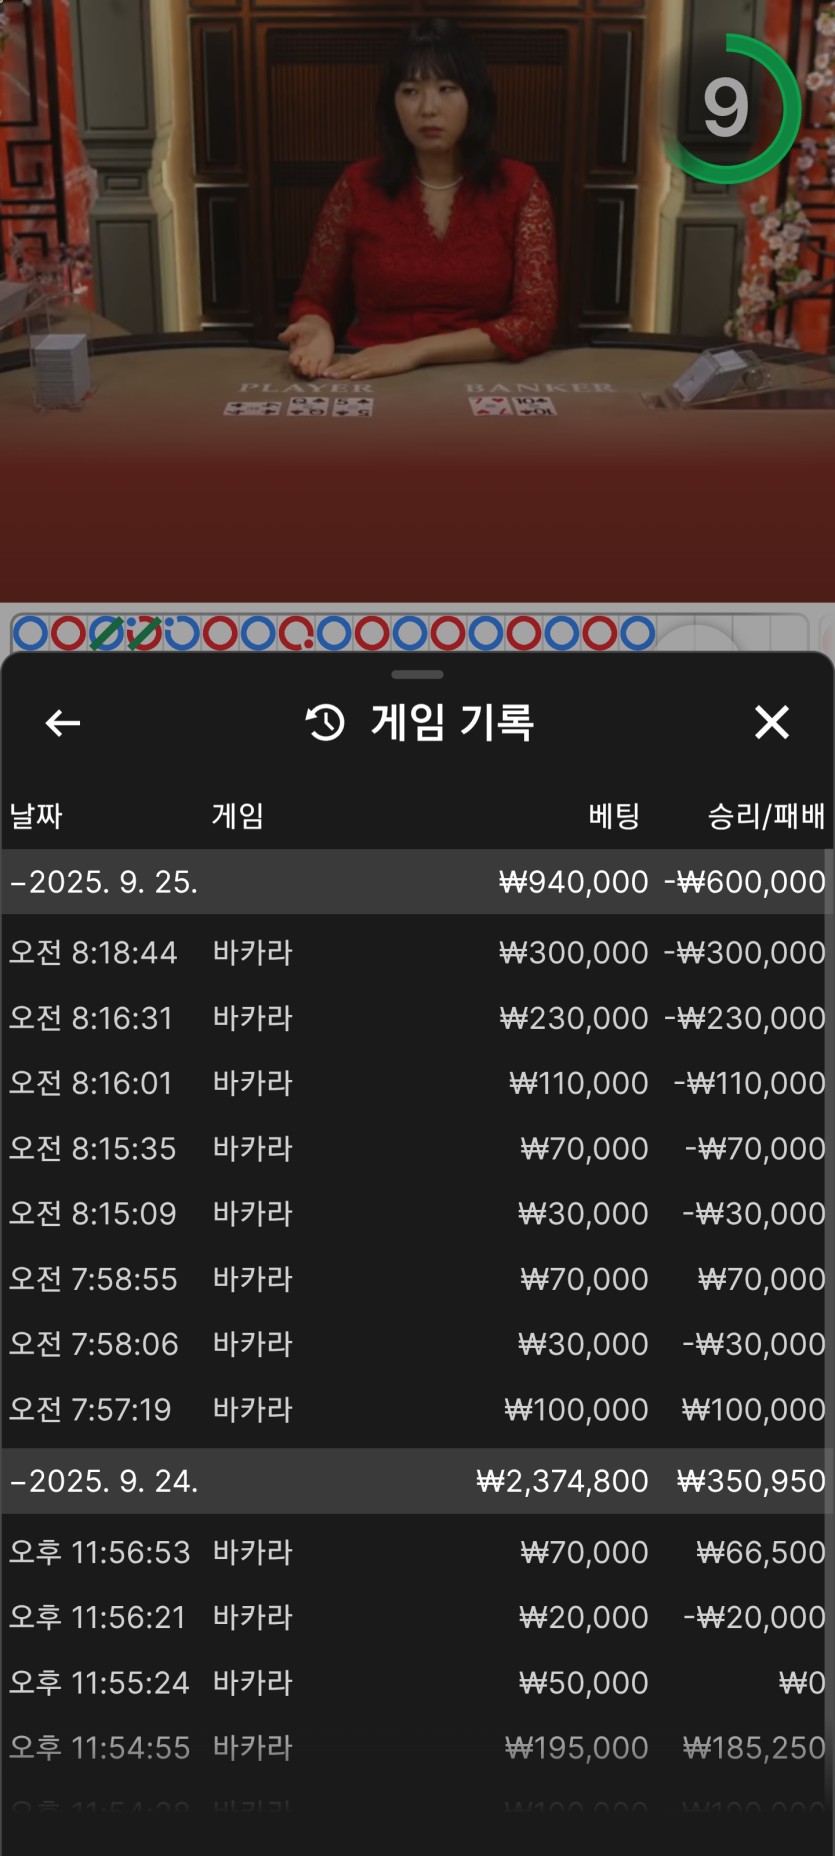Tap the drag handle atop the history panel
Viewport: 835px width, 1856px height.
pyautogui.click(x=417, y=675)
